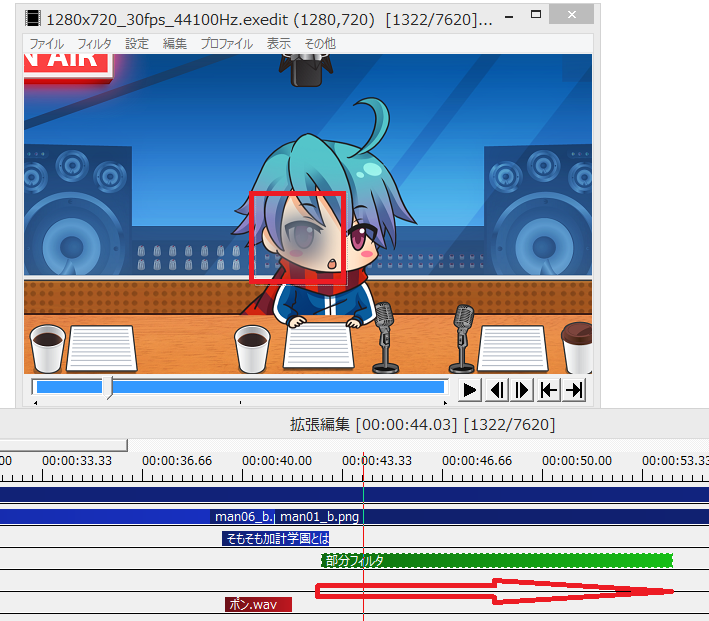The height and width of the screenshot is (621, 709).
Task: Open the プロファイル menu
Action: pos(226,44)
